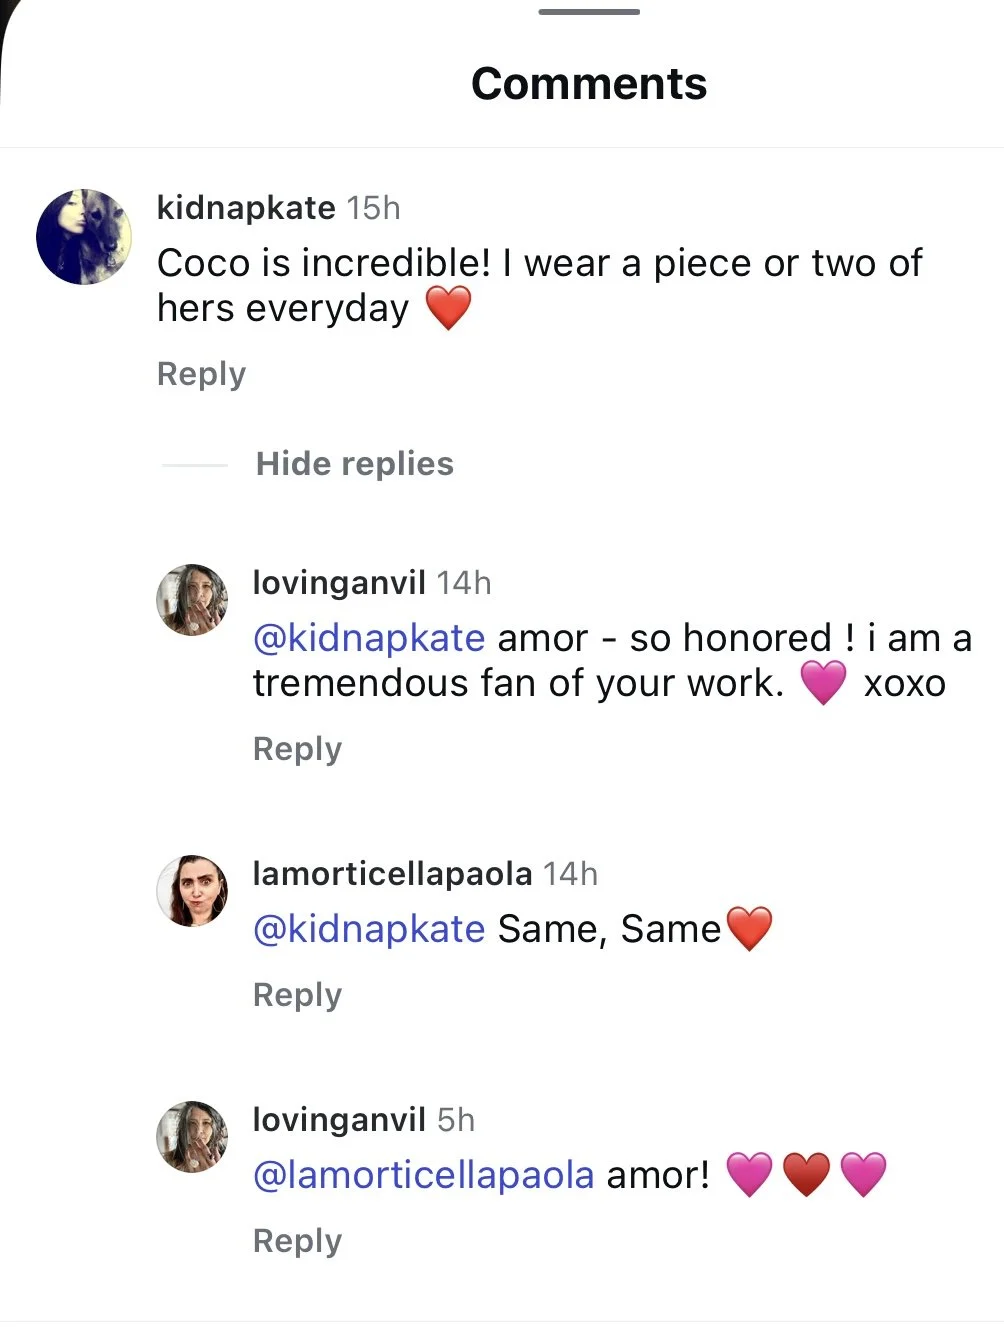Reply to kidnapkate's comment
The height and width of the screenshot is (1327, 1004).
coord(201,374)
